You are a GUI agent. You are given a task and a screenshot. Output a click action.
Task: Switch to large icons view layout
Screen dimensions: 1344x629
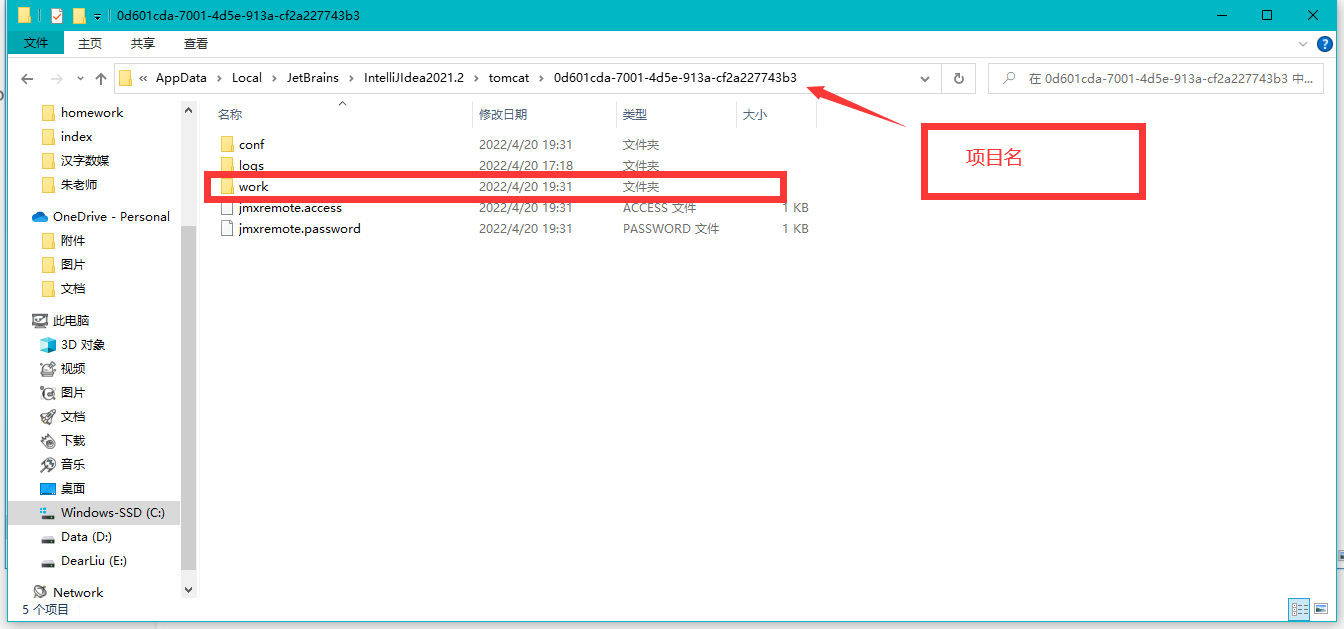(x=1321, y=608)
